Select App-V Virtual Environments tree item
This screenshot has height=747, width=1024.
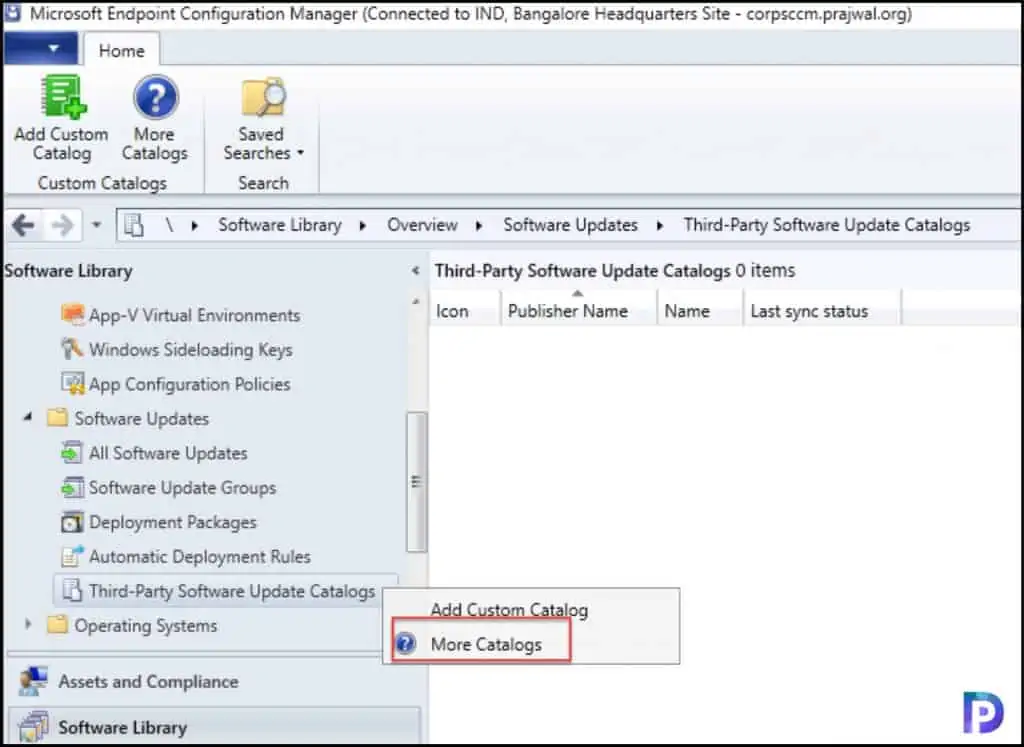click(x=195, y=315)
